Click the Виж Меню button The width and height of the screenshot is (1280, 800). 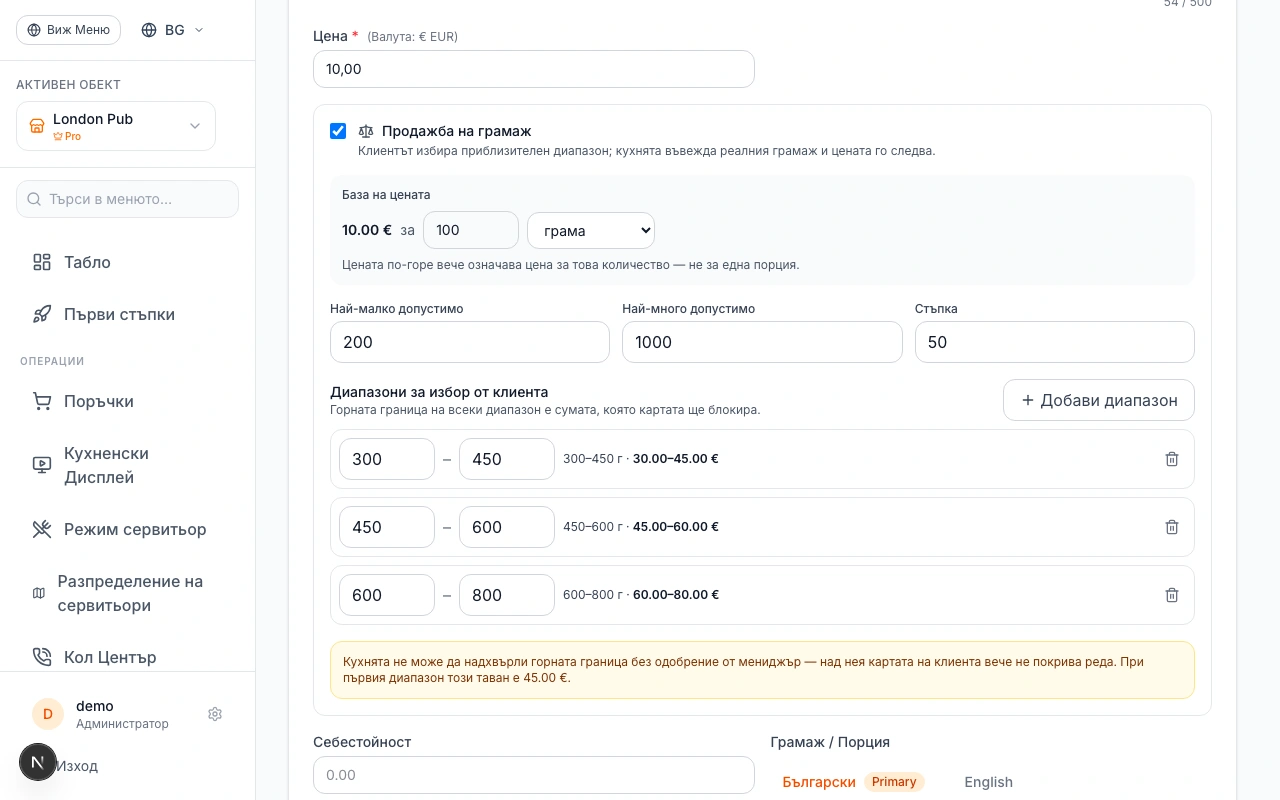pos(68,30)
